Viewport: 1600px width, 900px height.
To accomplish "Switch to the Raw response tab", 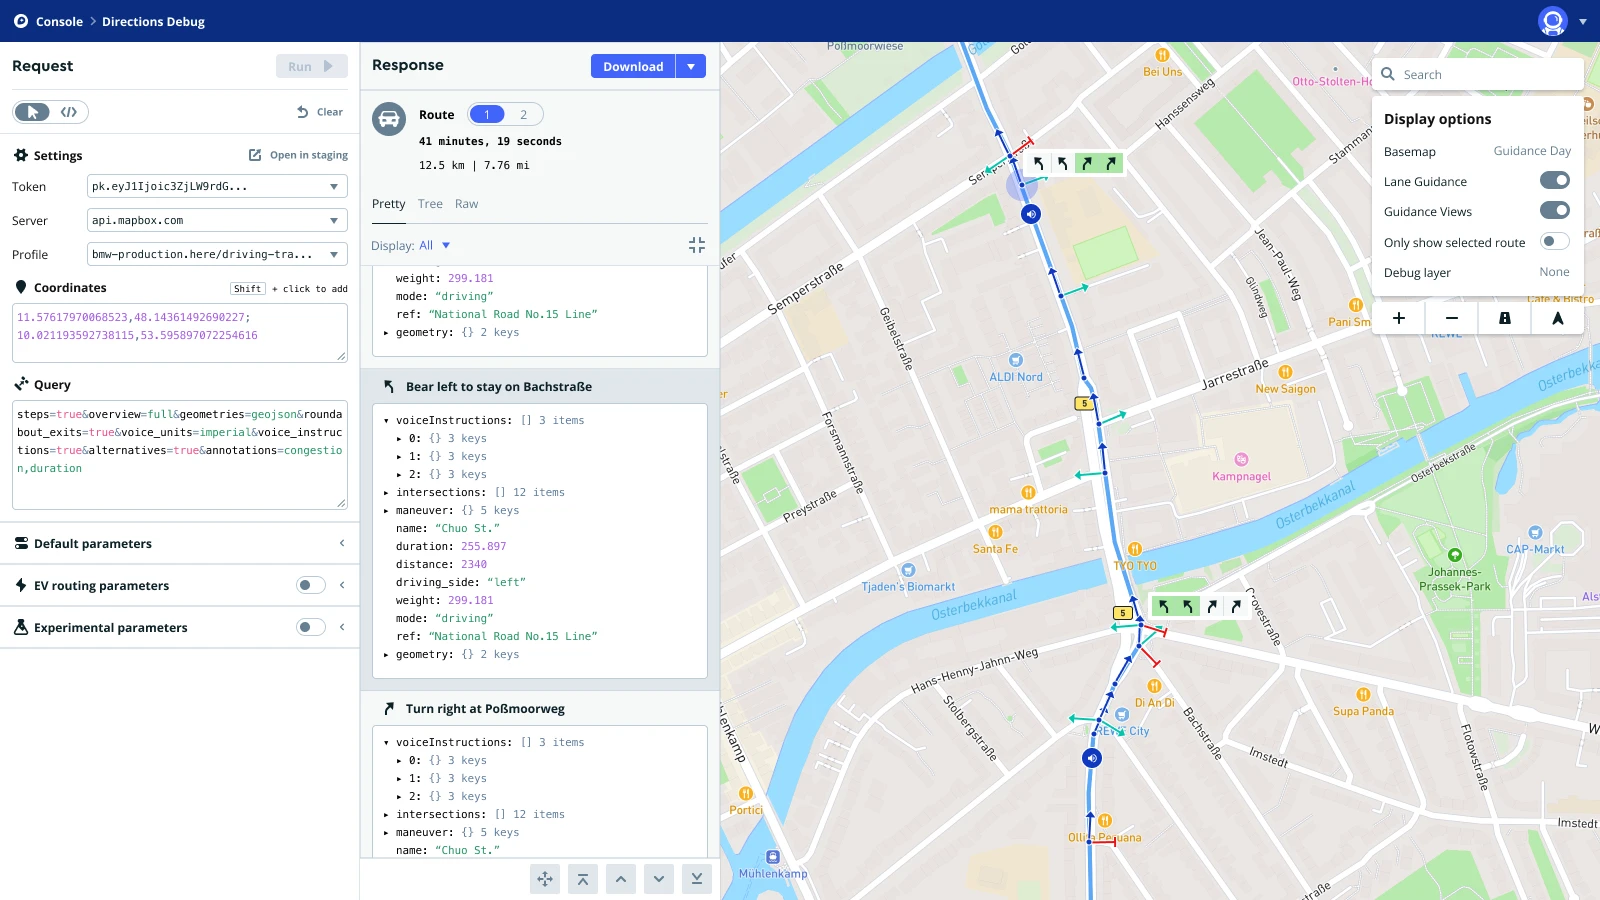I will point(466,204).
